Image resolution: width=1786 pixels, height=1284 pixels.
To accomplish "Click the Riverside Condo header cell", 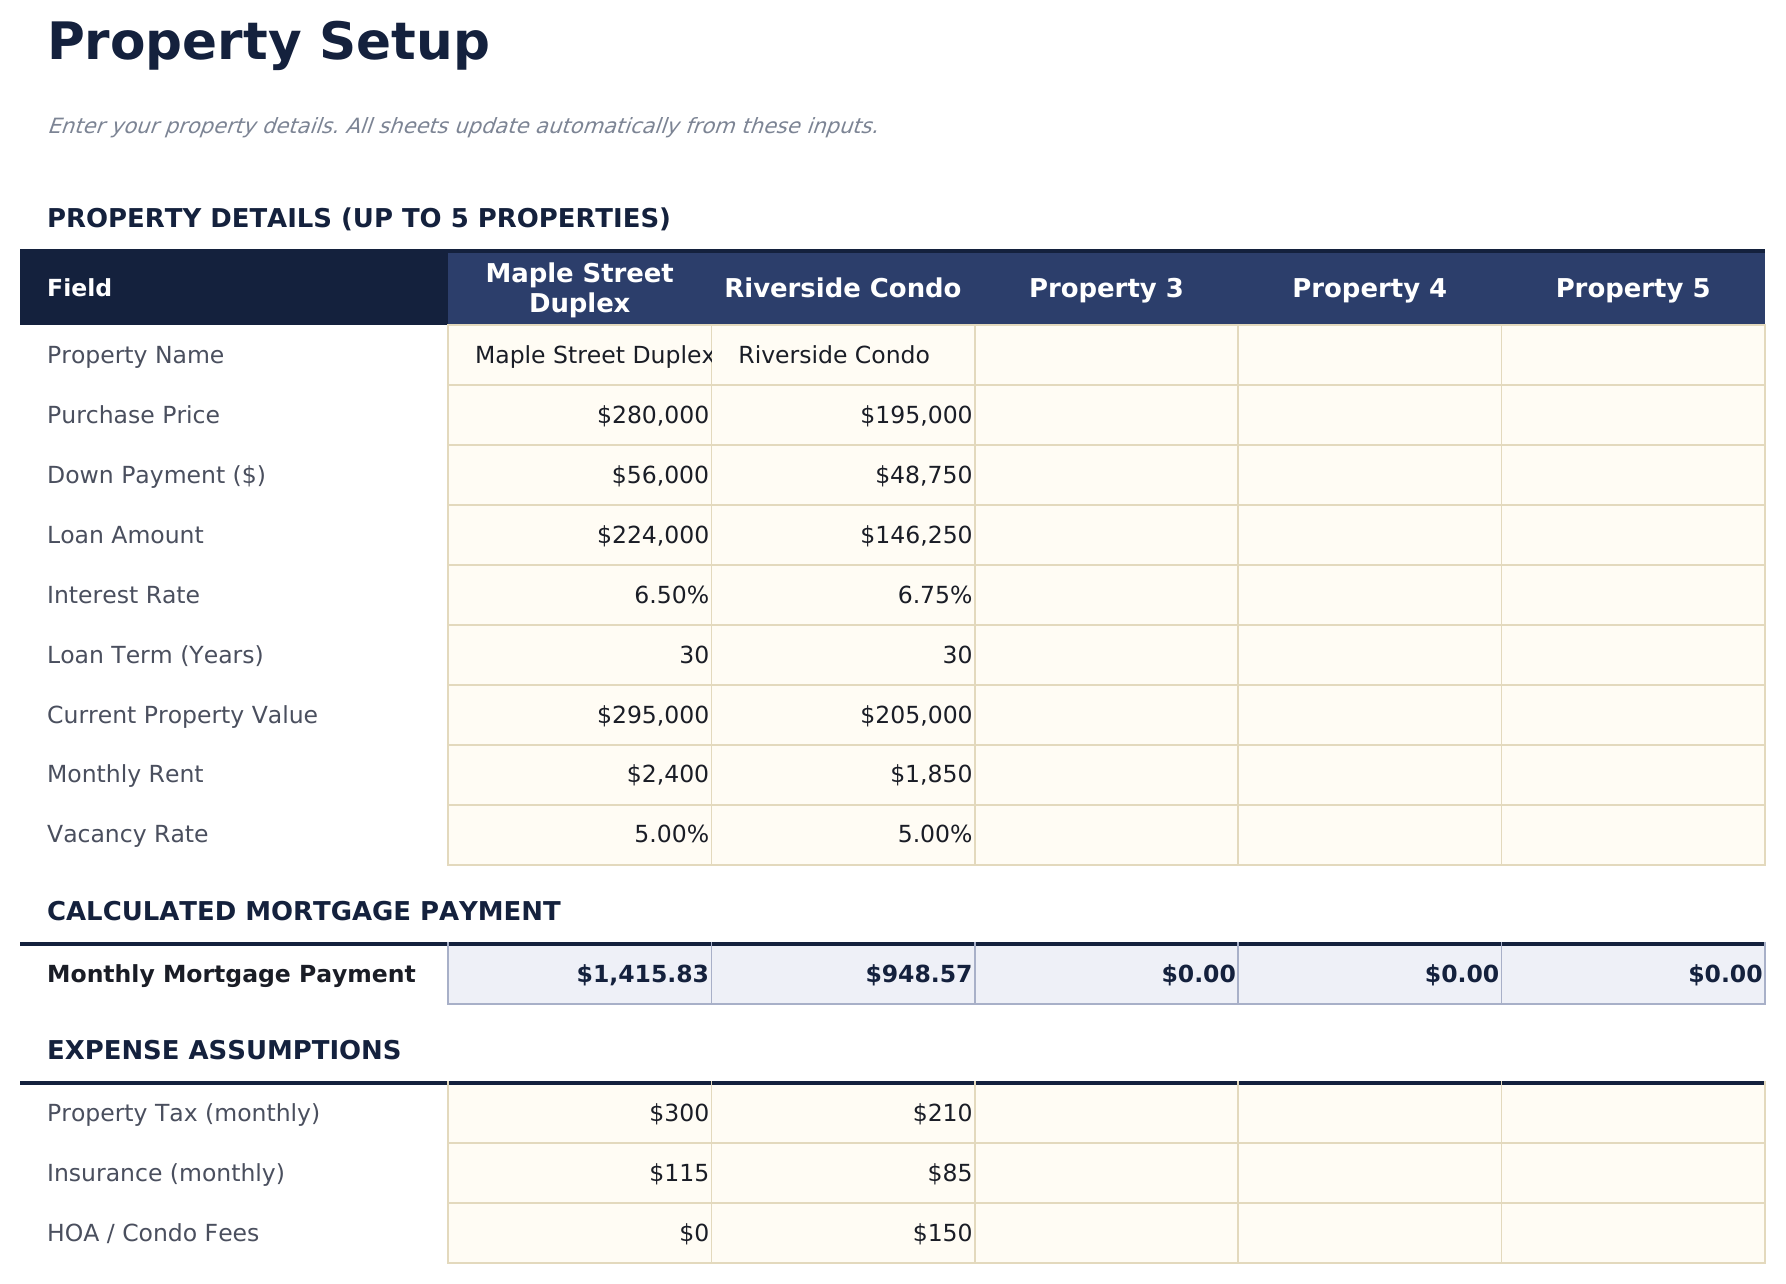I will point(842,287).
